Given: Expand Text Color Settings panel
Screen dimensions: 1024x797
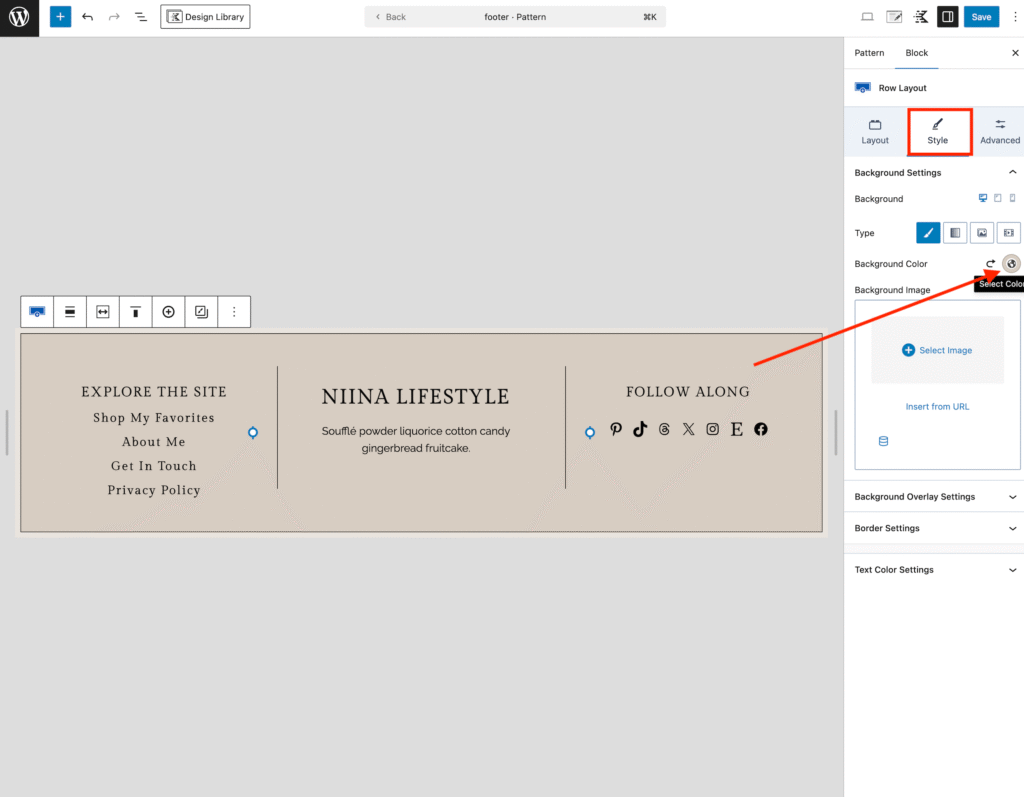Looking at the screenshot, I should pyautogui.click(x=933, y=570).
